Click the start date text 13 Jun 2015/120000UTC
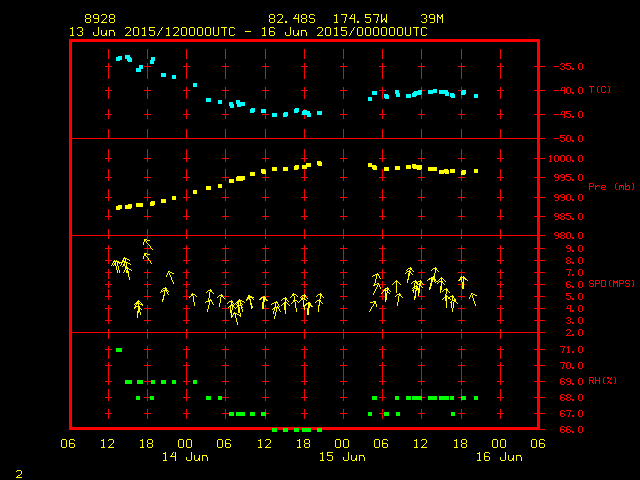The image size is (640, 480). tap(152, 32)
